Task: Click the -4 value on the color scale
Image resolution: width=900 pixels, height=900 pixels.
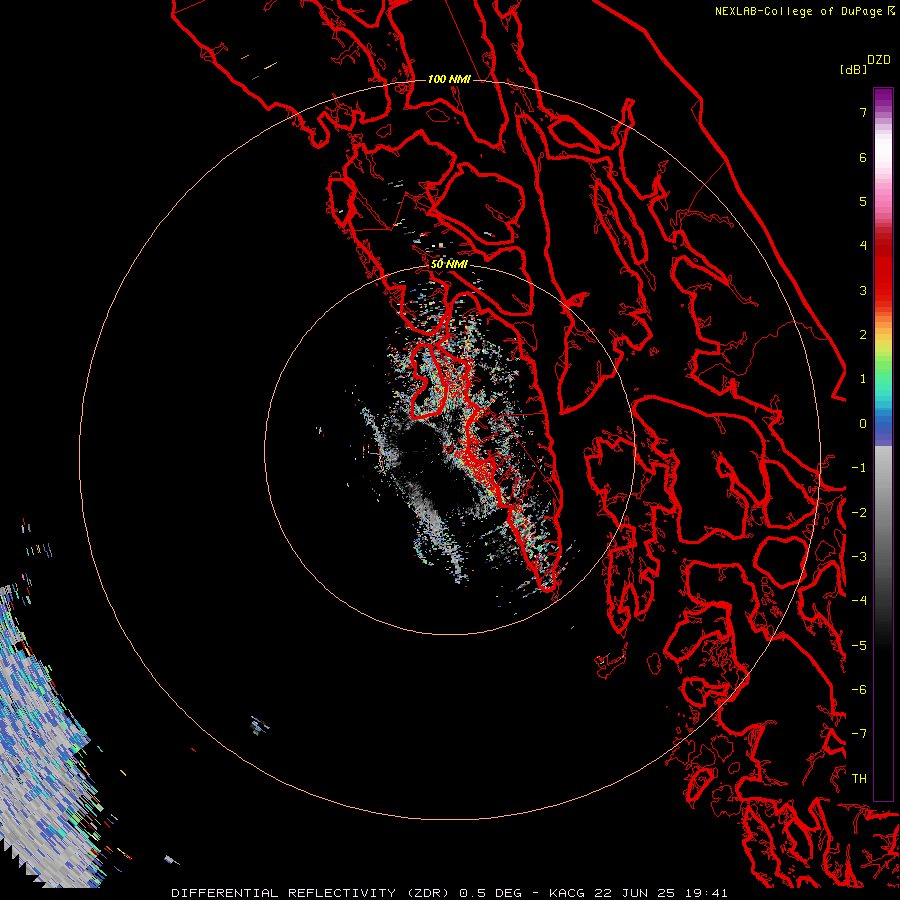Action: [x=859, y=601]
